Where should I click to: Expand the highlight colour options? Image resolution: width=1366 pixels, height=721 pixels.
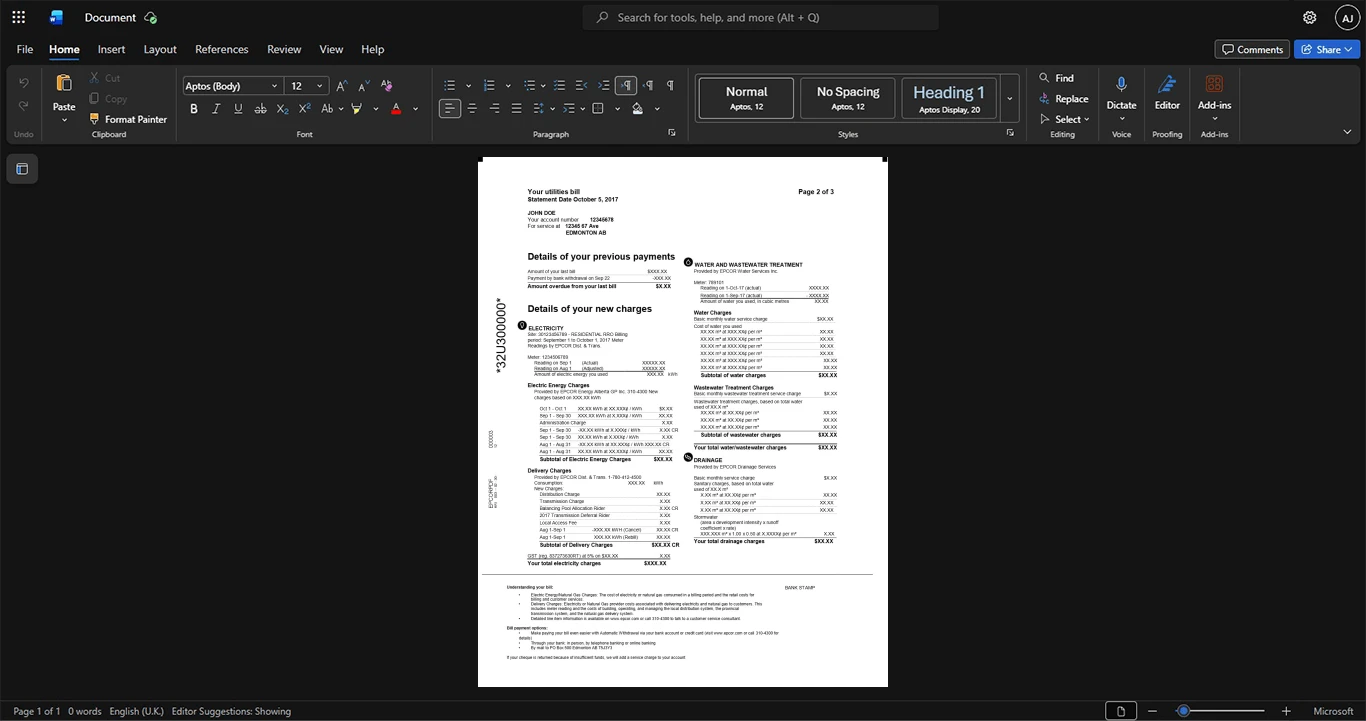[376, 109]
